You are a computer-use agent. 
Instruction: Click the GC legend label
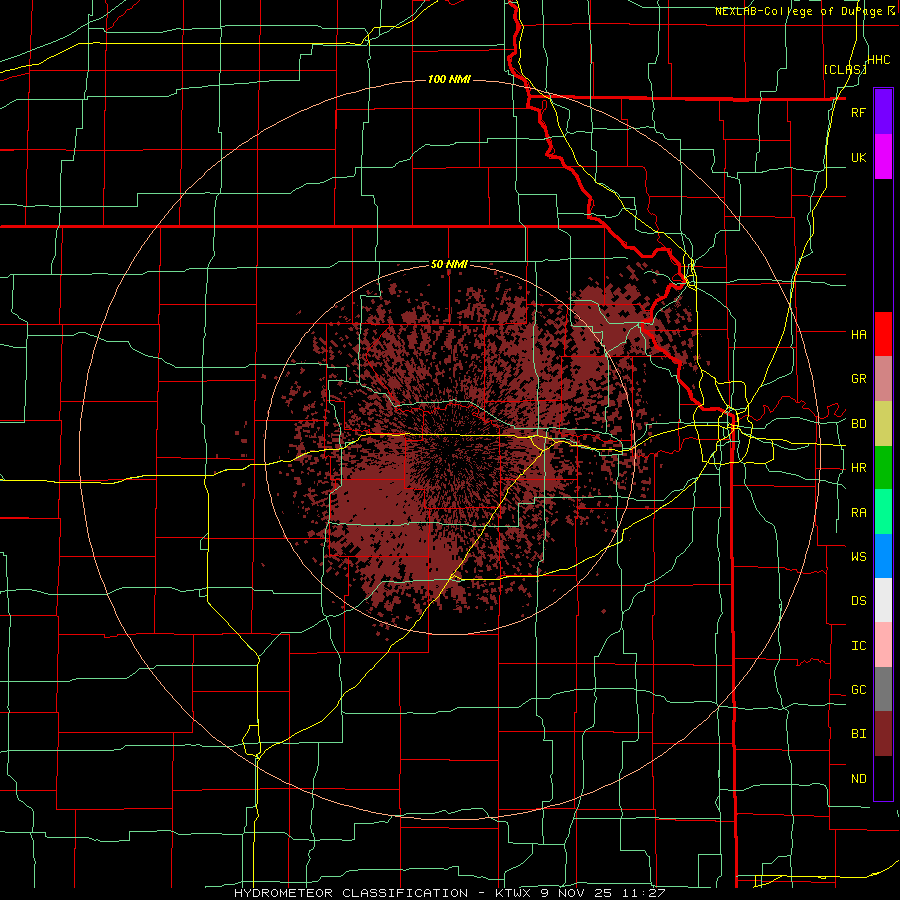858,690
